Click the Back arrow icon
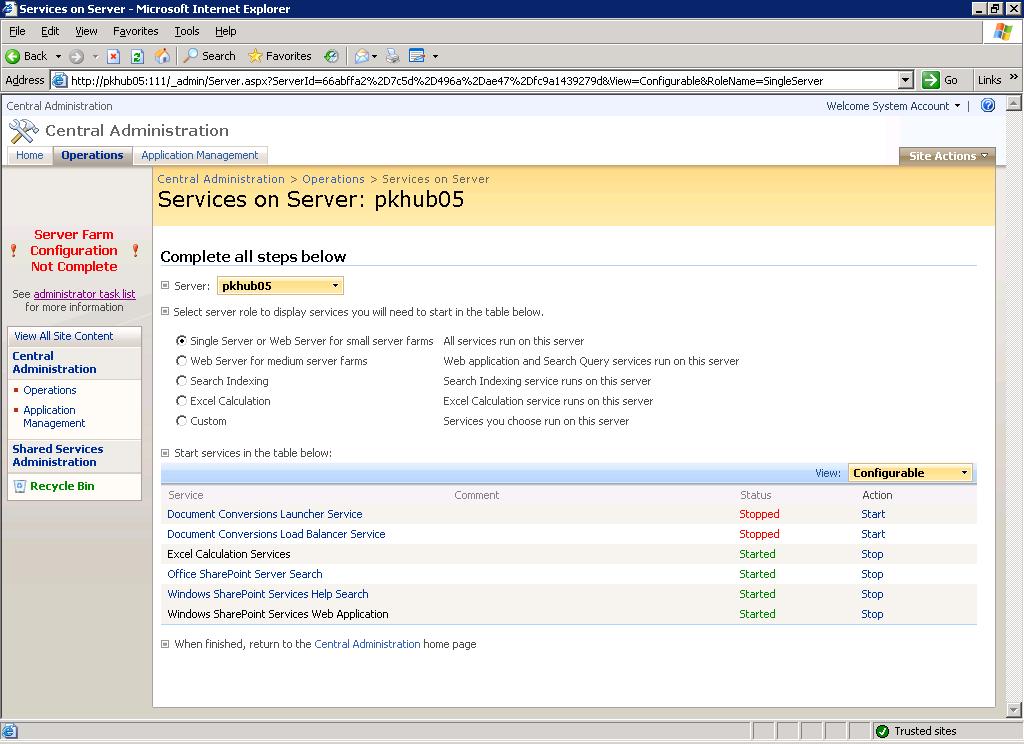Viewport: 1024px width, 744px height. (x=12, y=56)
